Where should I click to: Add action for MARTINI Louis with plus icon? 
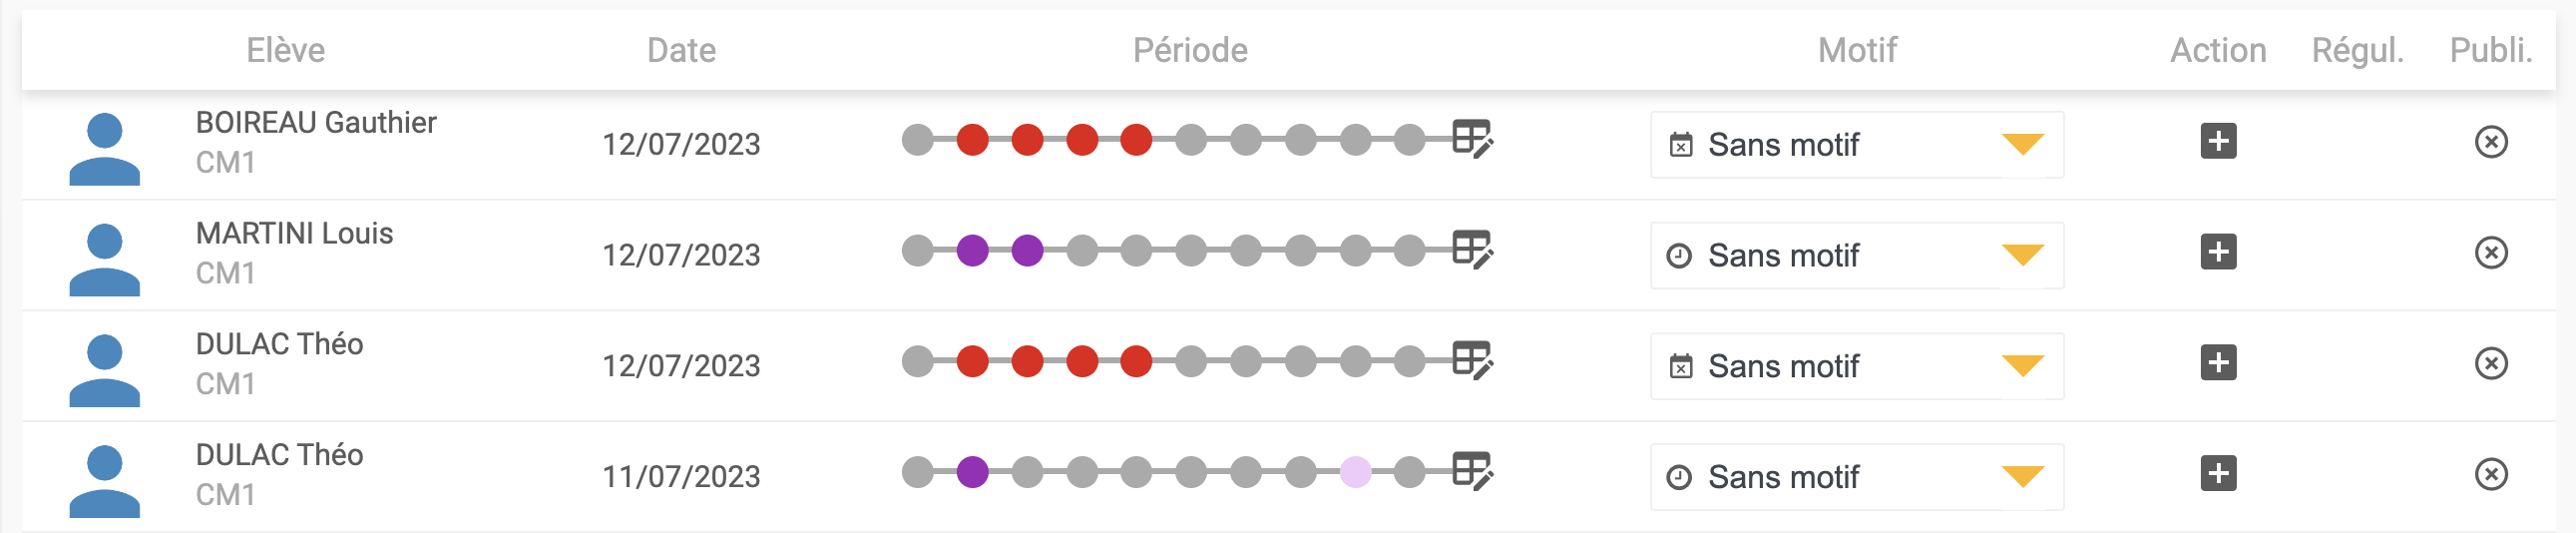pyautogui.click(x=2218, y=252)
